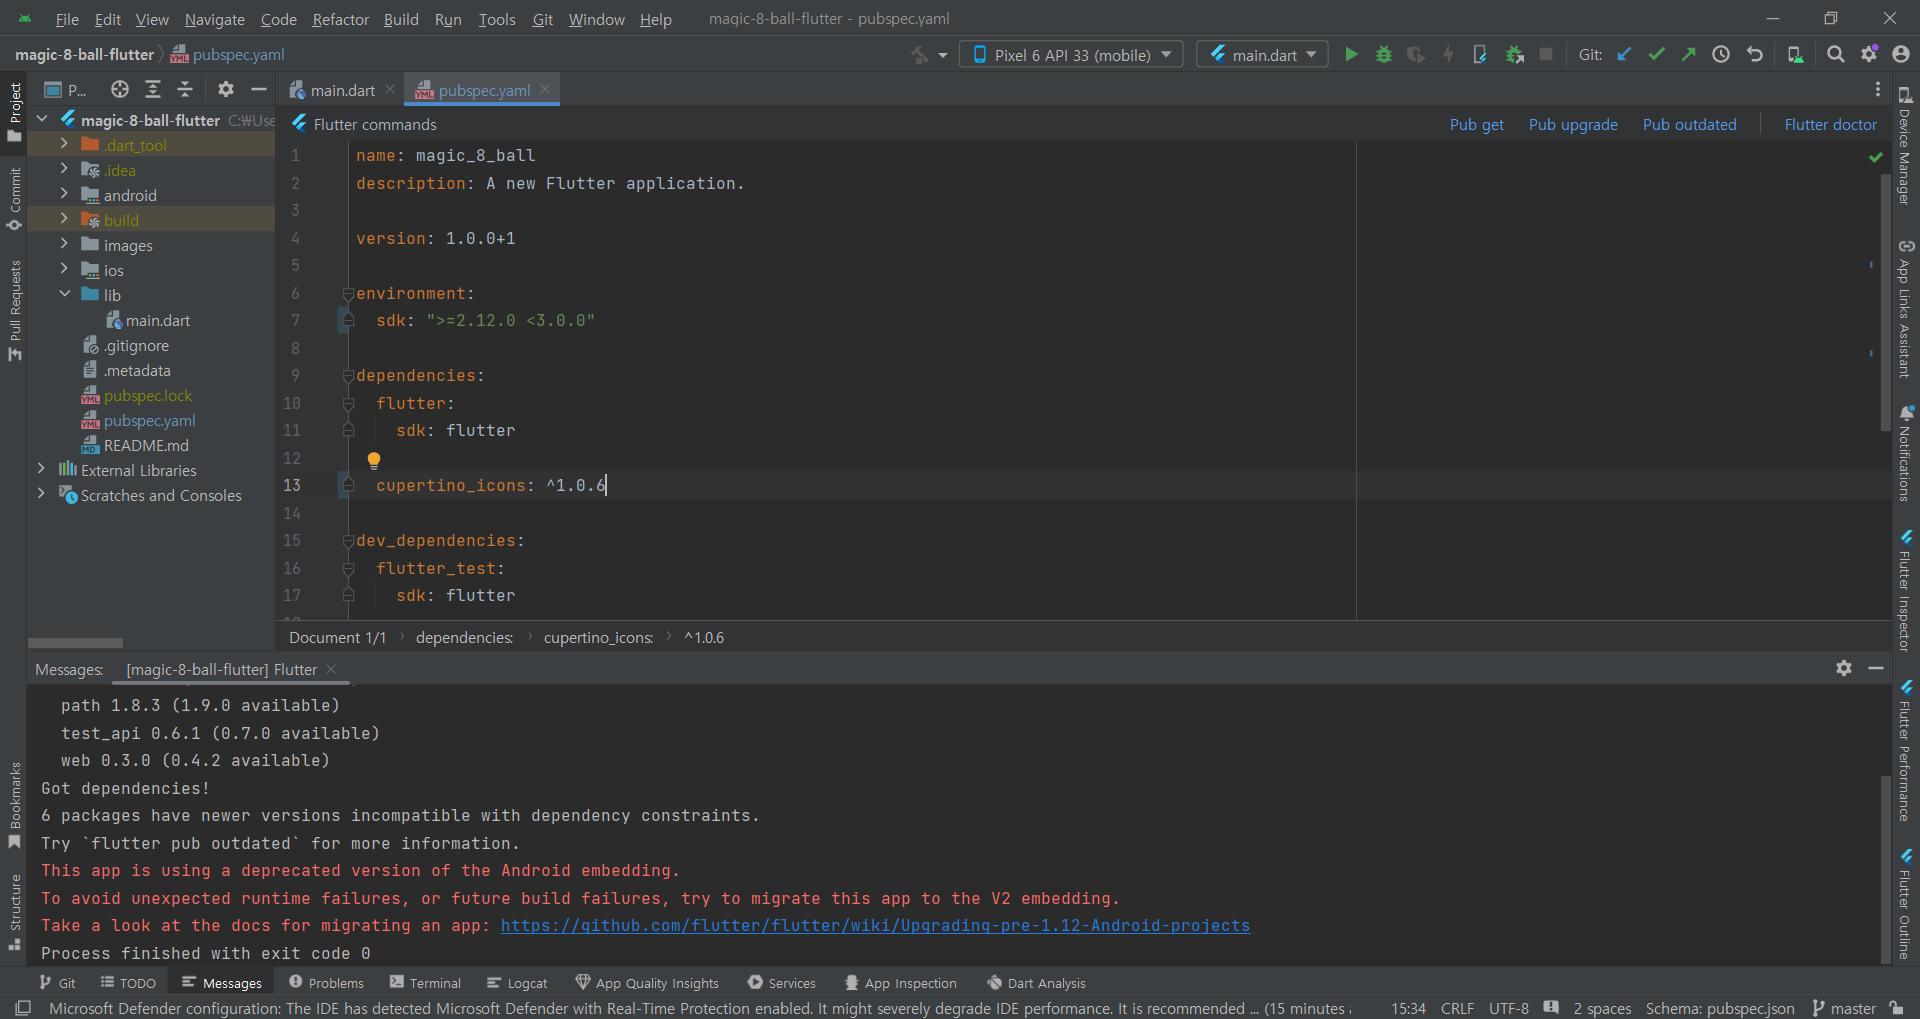Click Project panel horizontal scrollbar
Screen dimensions: 1920x1019
click(x=75, y=643)
